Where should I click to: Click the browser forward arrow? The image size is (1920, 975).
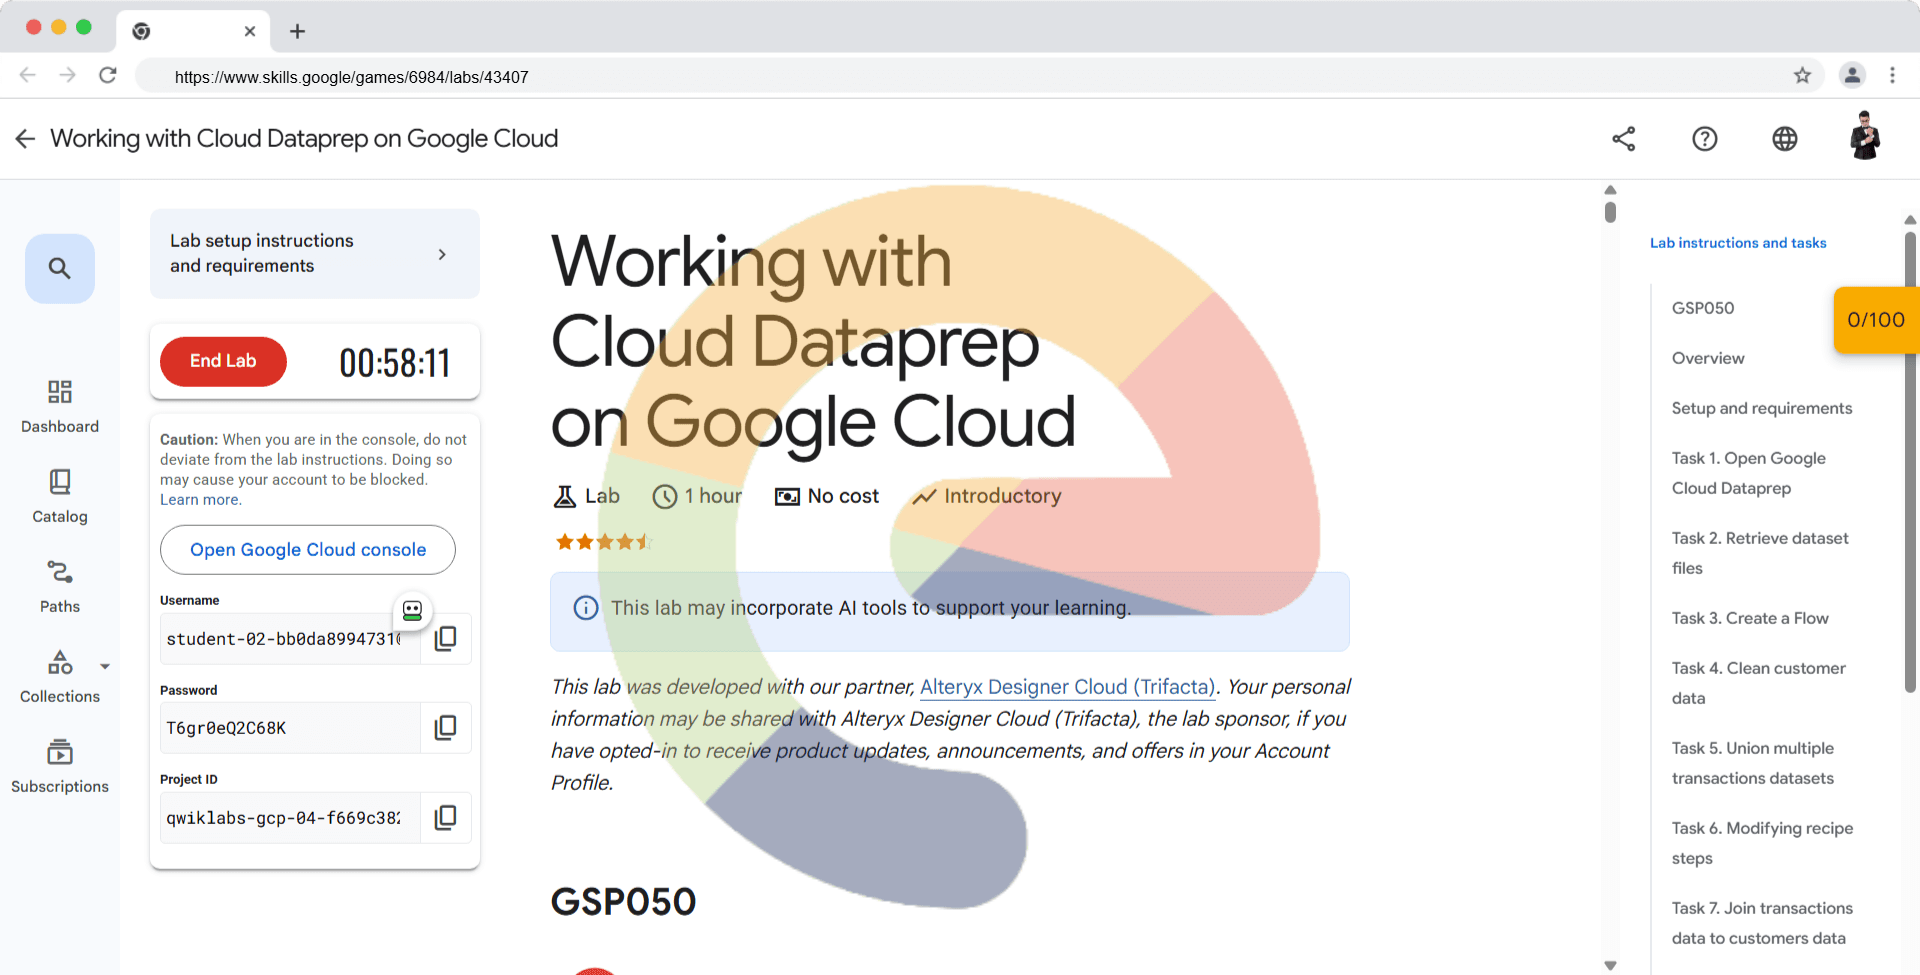(x=67, y=75)
